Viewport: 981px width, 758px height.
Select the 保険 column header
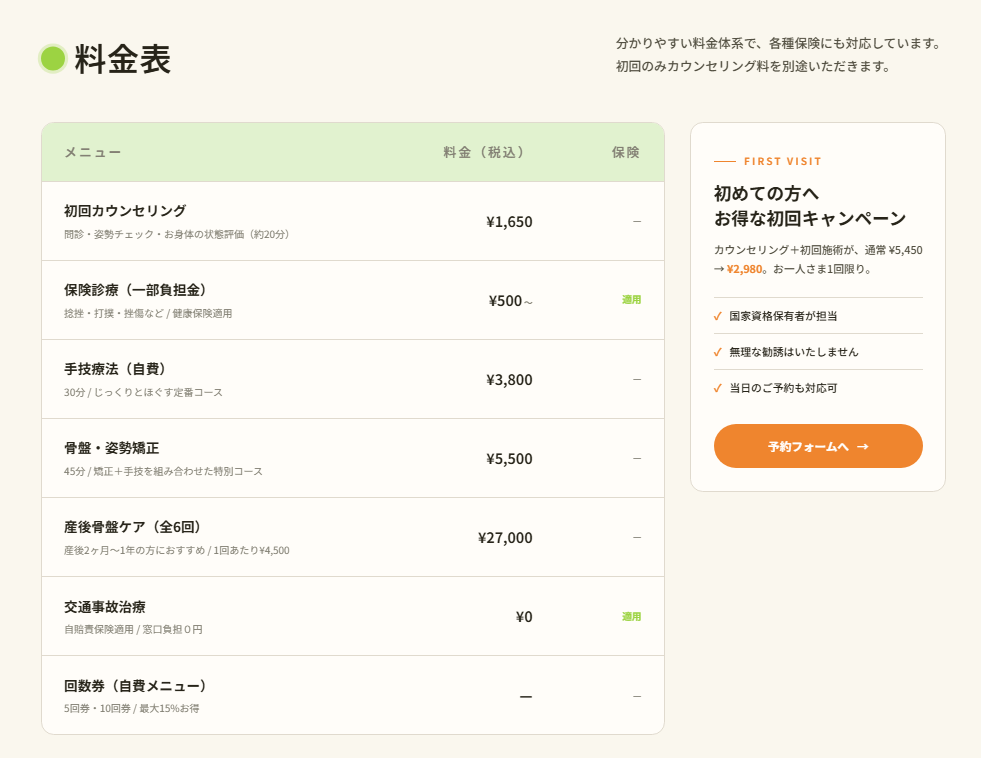tap(626, 152)
